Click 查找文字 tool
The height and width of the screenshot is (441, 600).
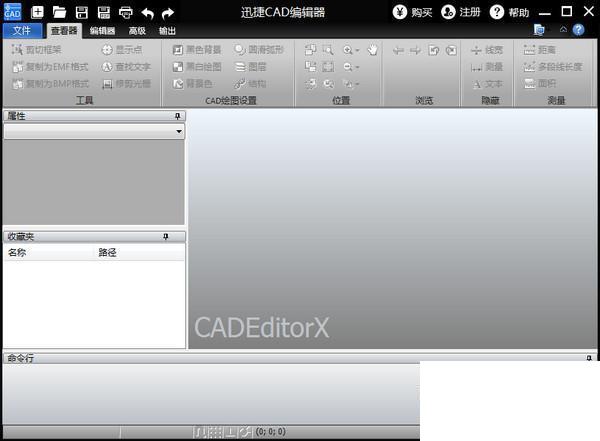tap(126, 67)
